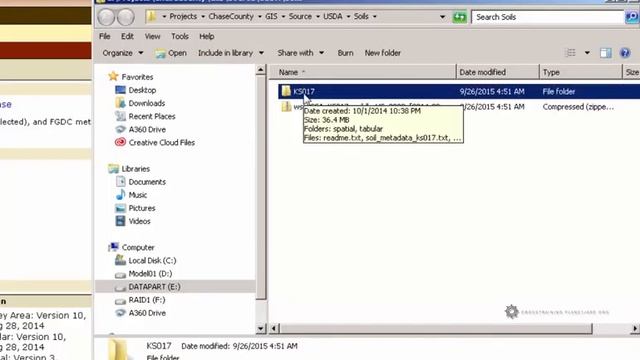Go back with the Back arrow button
This screenshot has height=360, width=640.
pos(107,17)
